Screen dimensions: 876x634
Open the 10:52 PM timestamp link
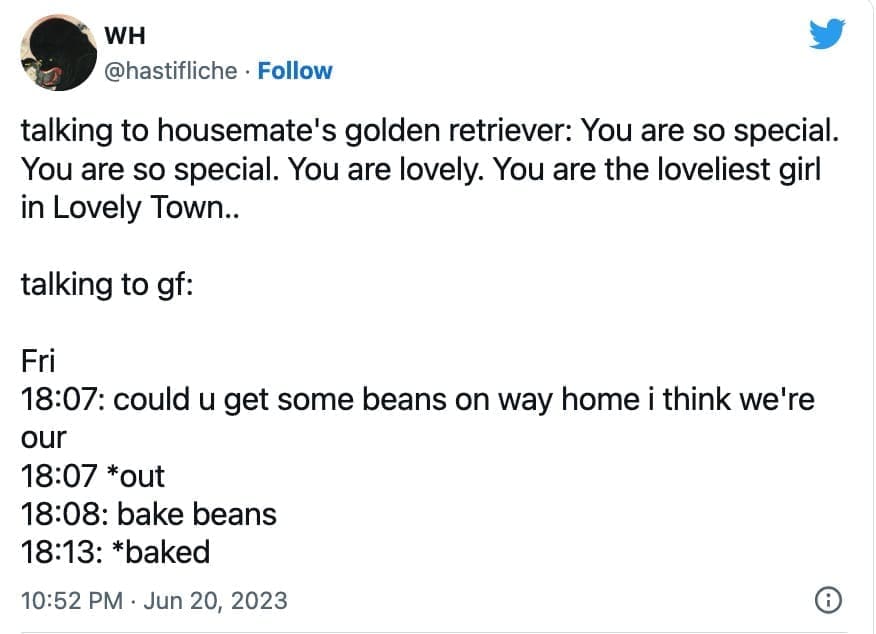click(72, 601)
